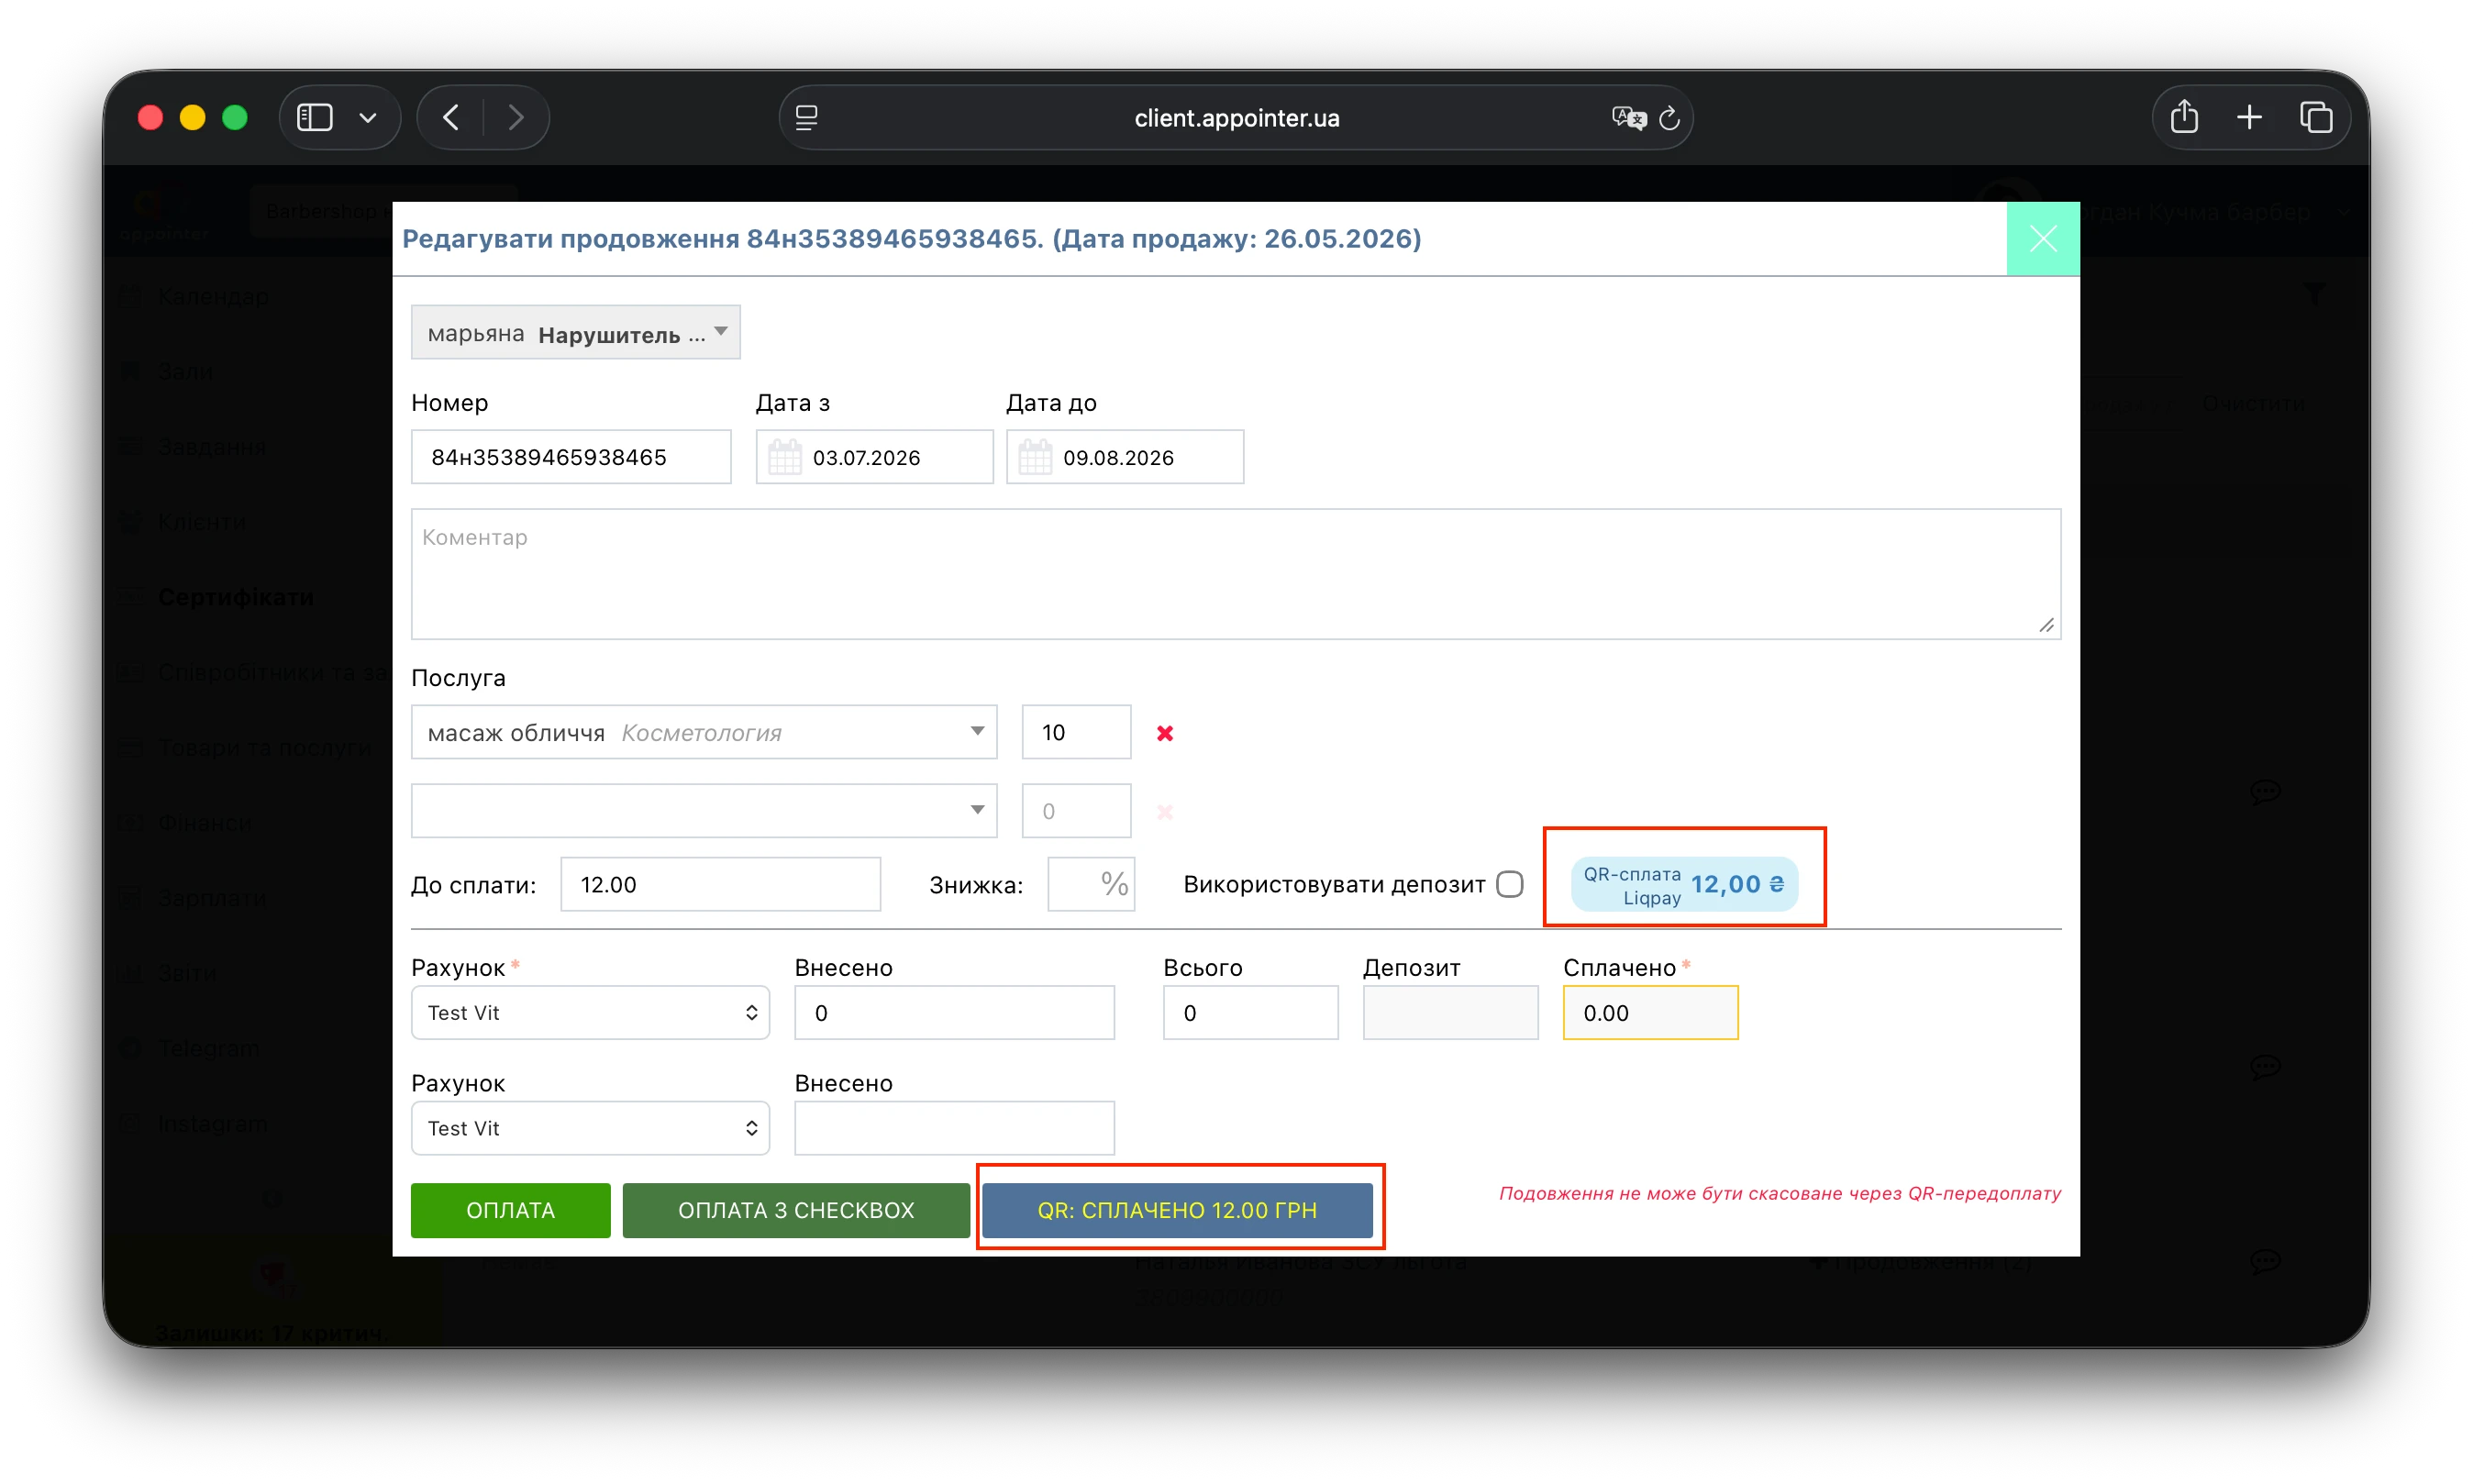The width and height of the screenshot is (2473, 1484).
Task: Open a new tab with the plus icon
Action: point(2249,118)
